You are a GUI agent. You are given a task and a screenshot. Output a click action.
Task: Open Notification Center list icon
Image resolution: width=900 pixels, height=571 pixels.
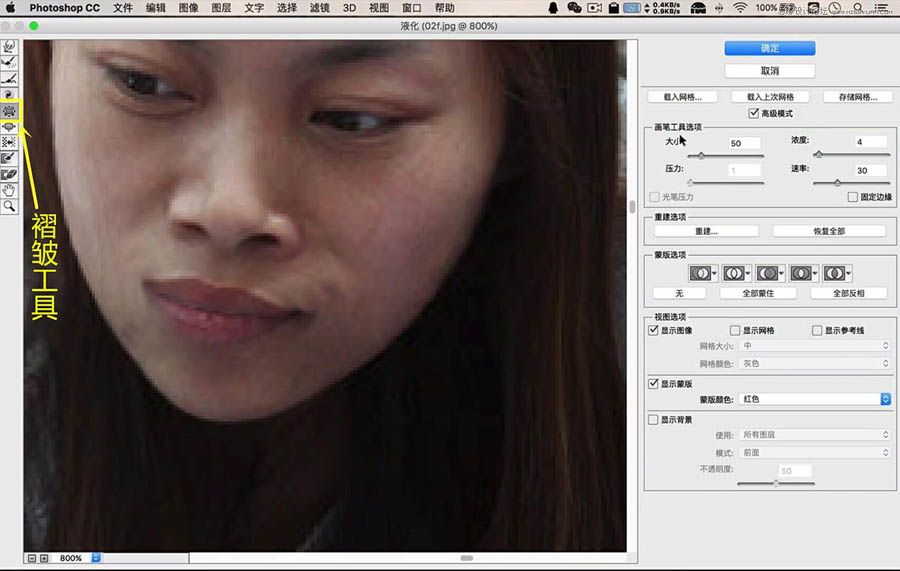tap(882, 7)
